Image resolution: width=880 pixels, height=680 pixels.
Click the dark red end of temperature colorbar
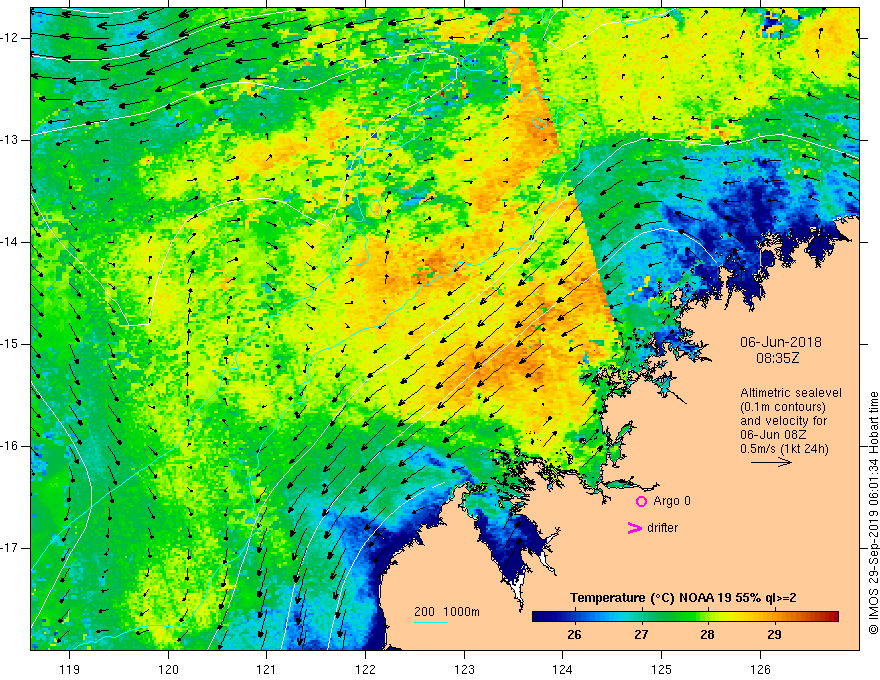(x=833, y=617)
